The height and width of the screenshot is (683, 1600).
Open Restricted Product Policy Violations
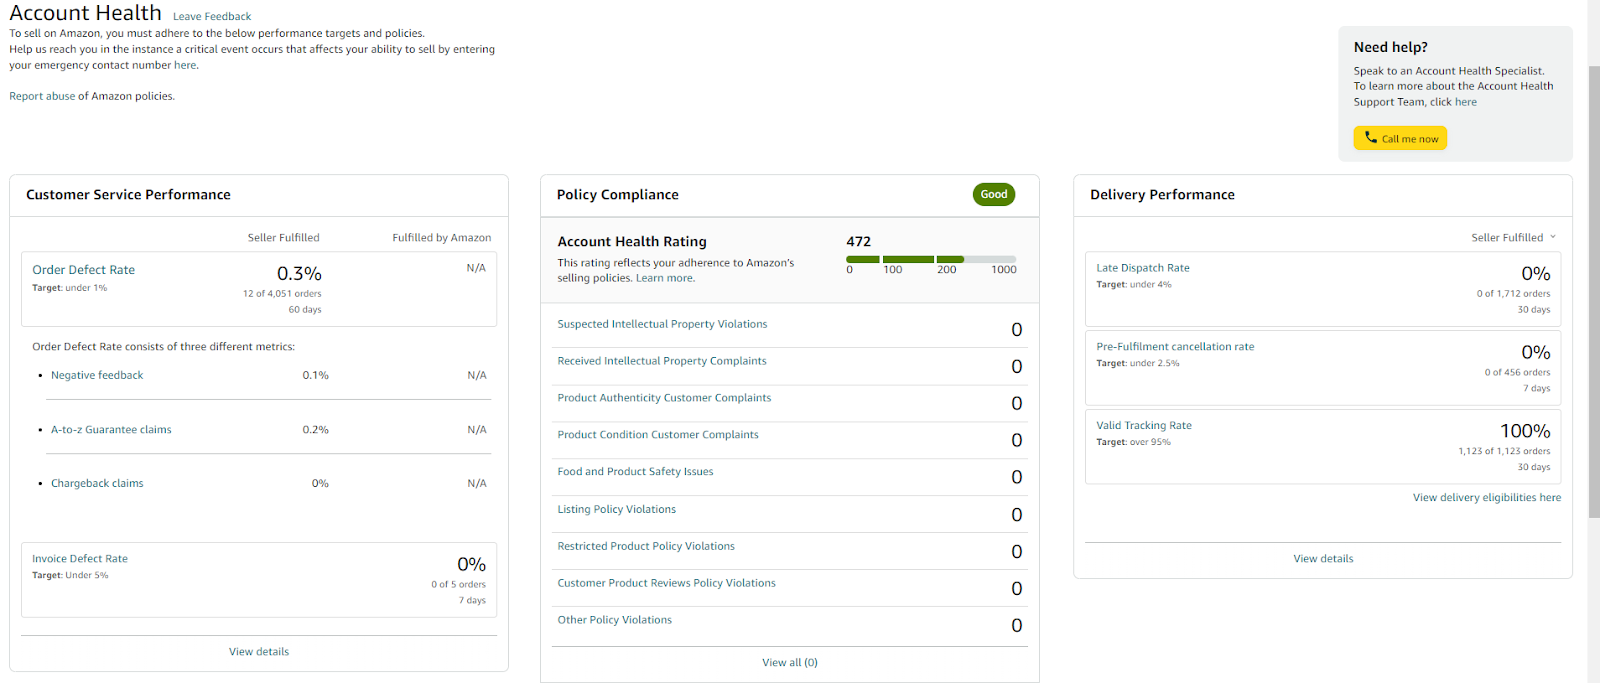pos(646,546)
